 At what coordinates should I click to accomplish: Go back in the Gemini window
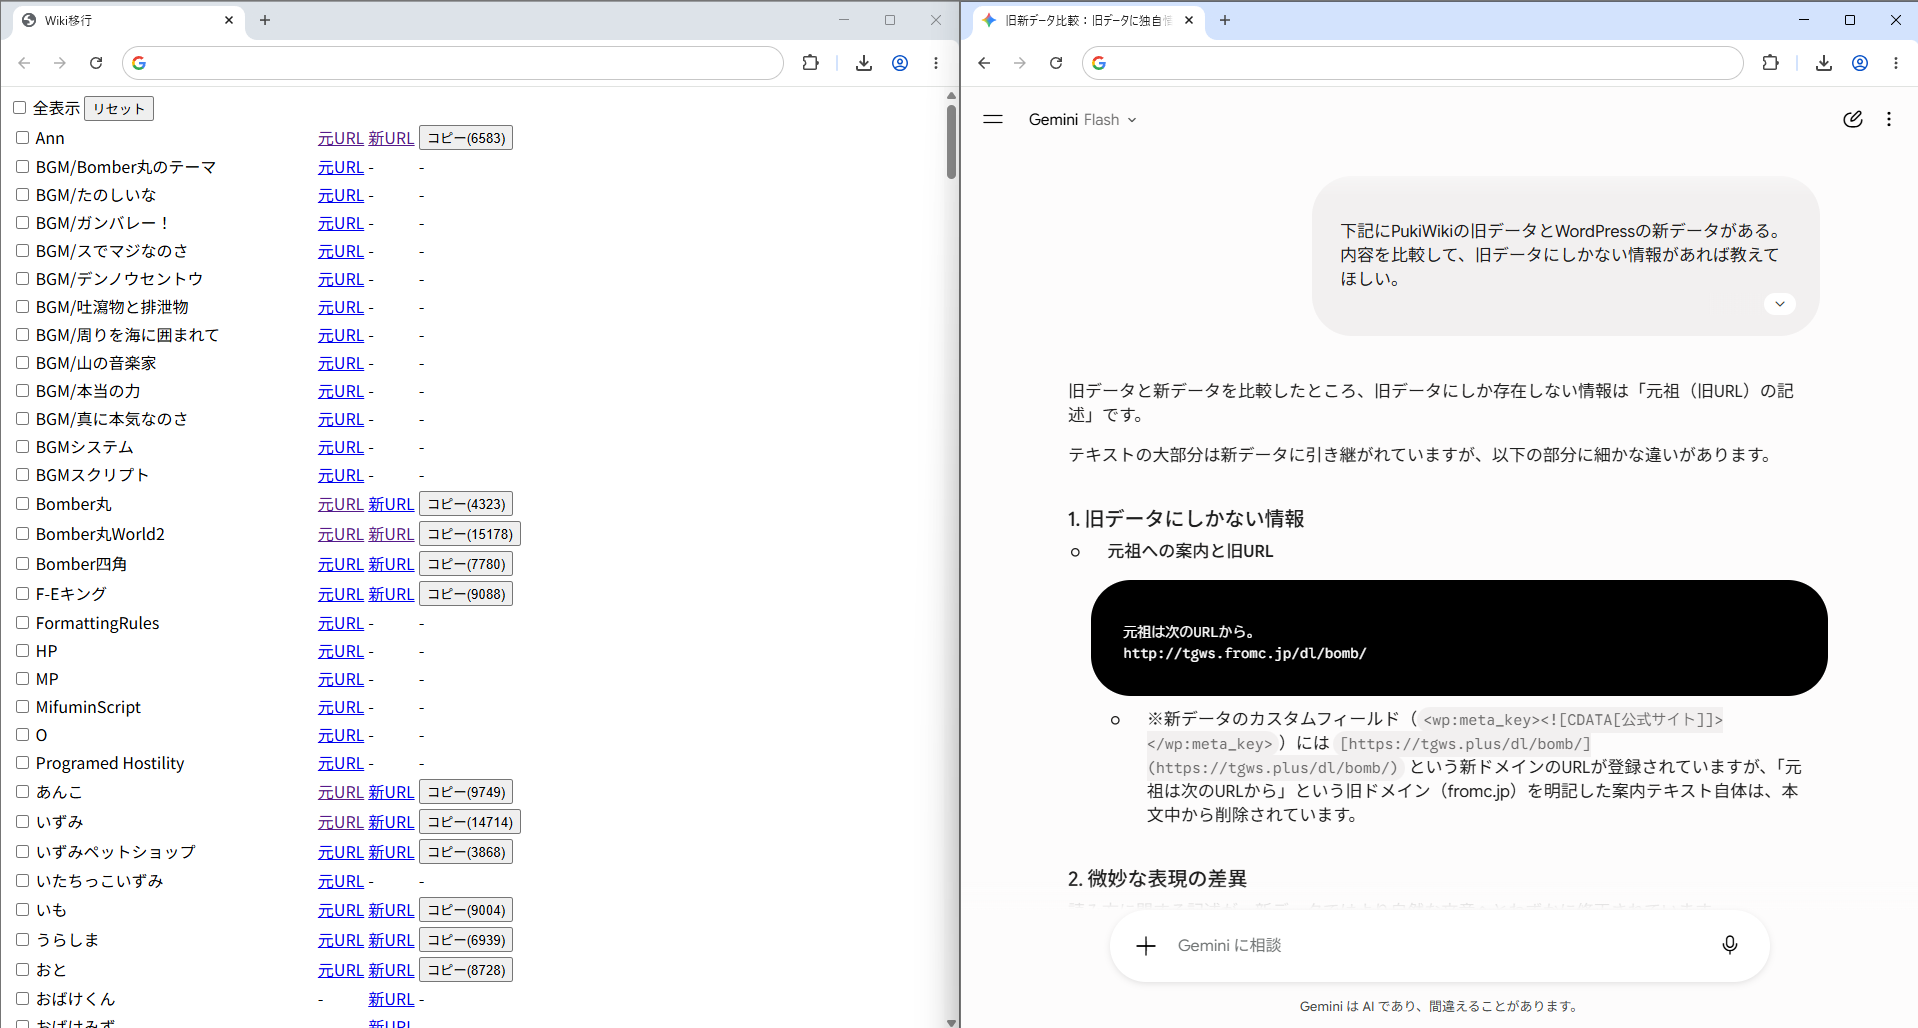pyautogui.click(x=984, y=63)
